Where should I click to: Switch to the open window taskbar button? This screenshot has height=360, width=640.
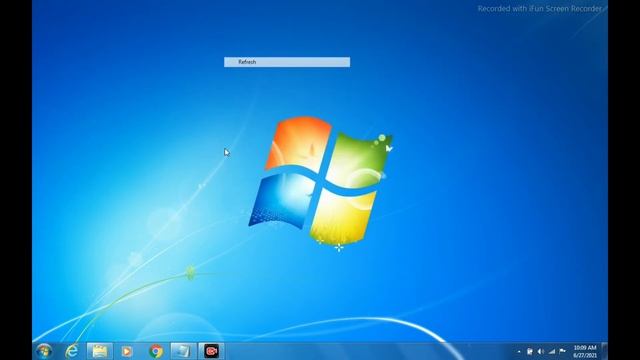(183, 351)
